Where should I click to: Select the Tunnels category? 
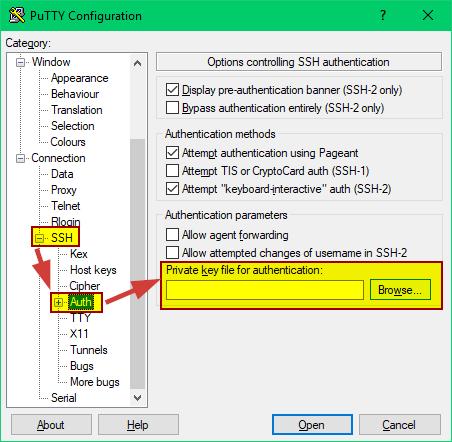point(89,350)
